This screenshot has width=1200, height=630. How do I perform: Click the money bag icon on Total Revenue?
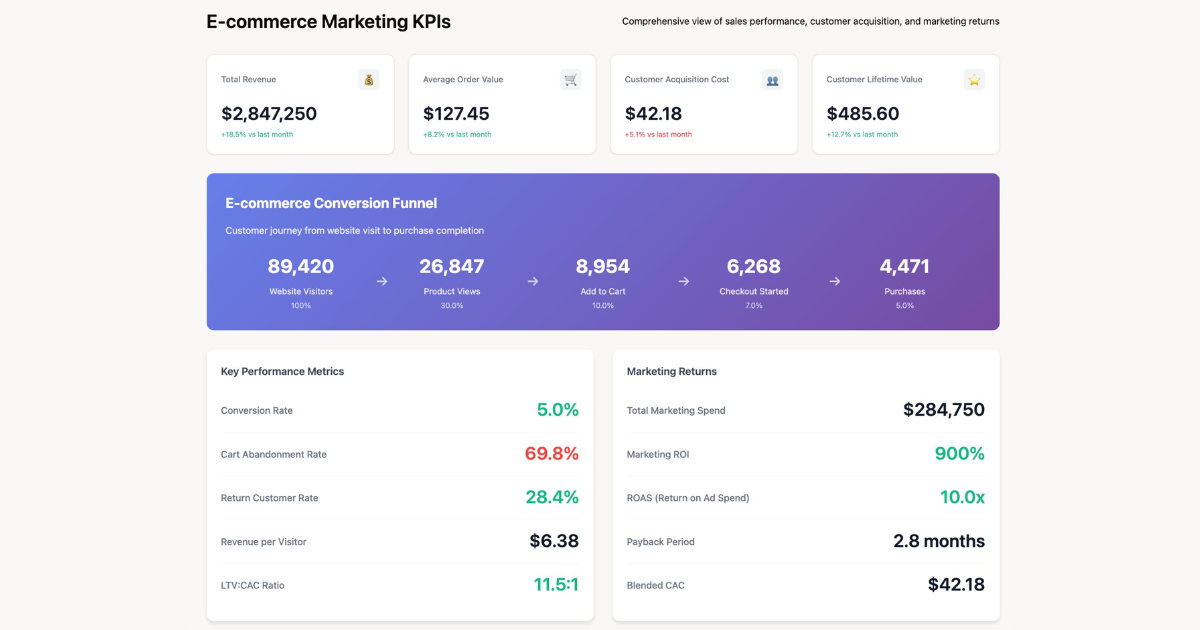coord(369,79)
